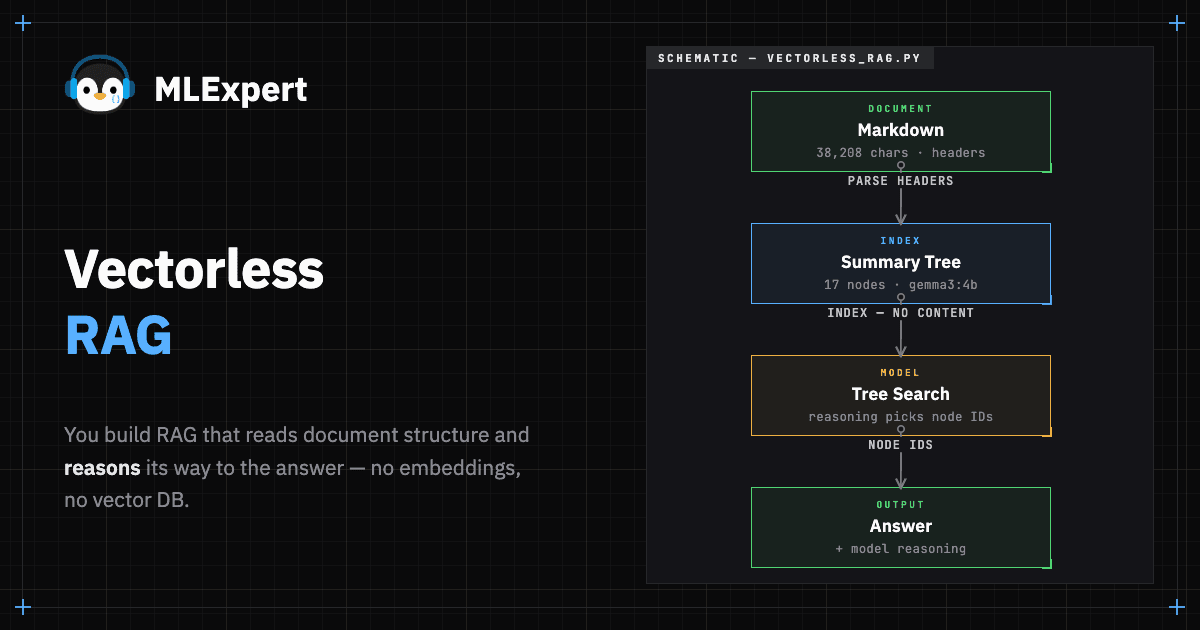The height and width of the screenshot is (630, 1200).
Task: Click the PARSE HEADERS arrow label
Action: 901,181
